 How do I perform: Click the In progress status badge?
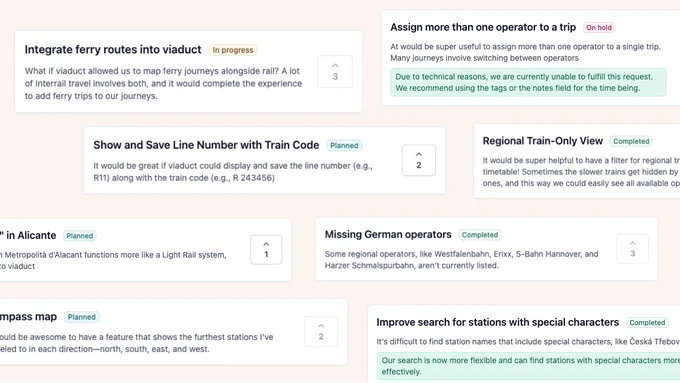point(233,50)
